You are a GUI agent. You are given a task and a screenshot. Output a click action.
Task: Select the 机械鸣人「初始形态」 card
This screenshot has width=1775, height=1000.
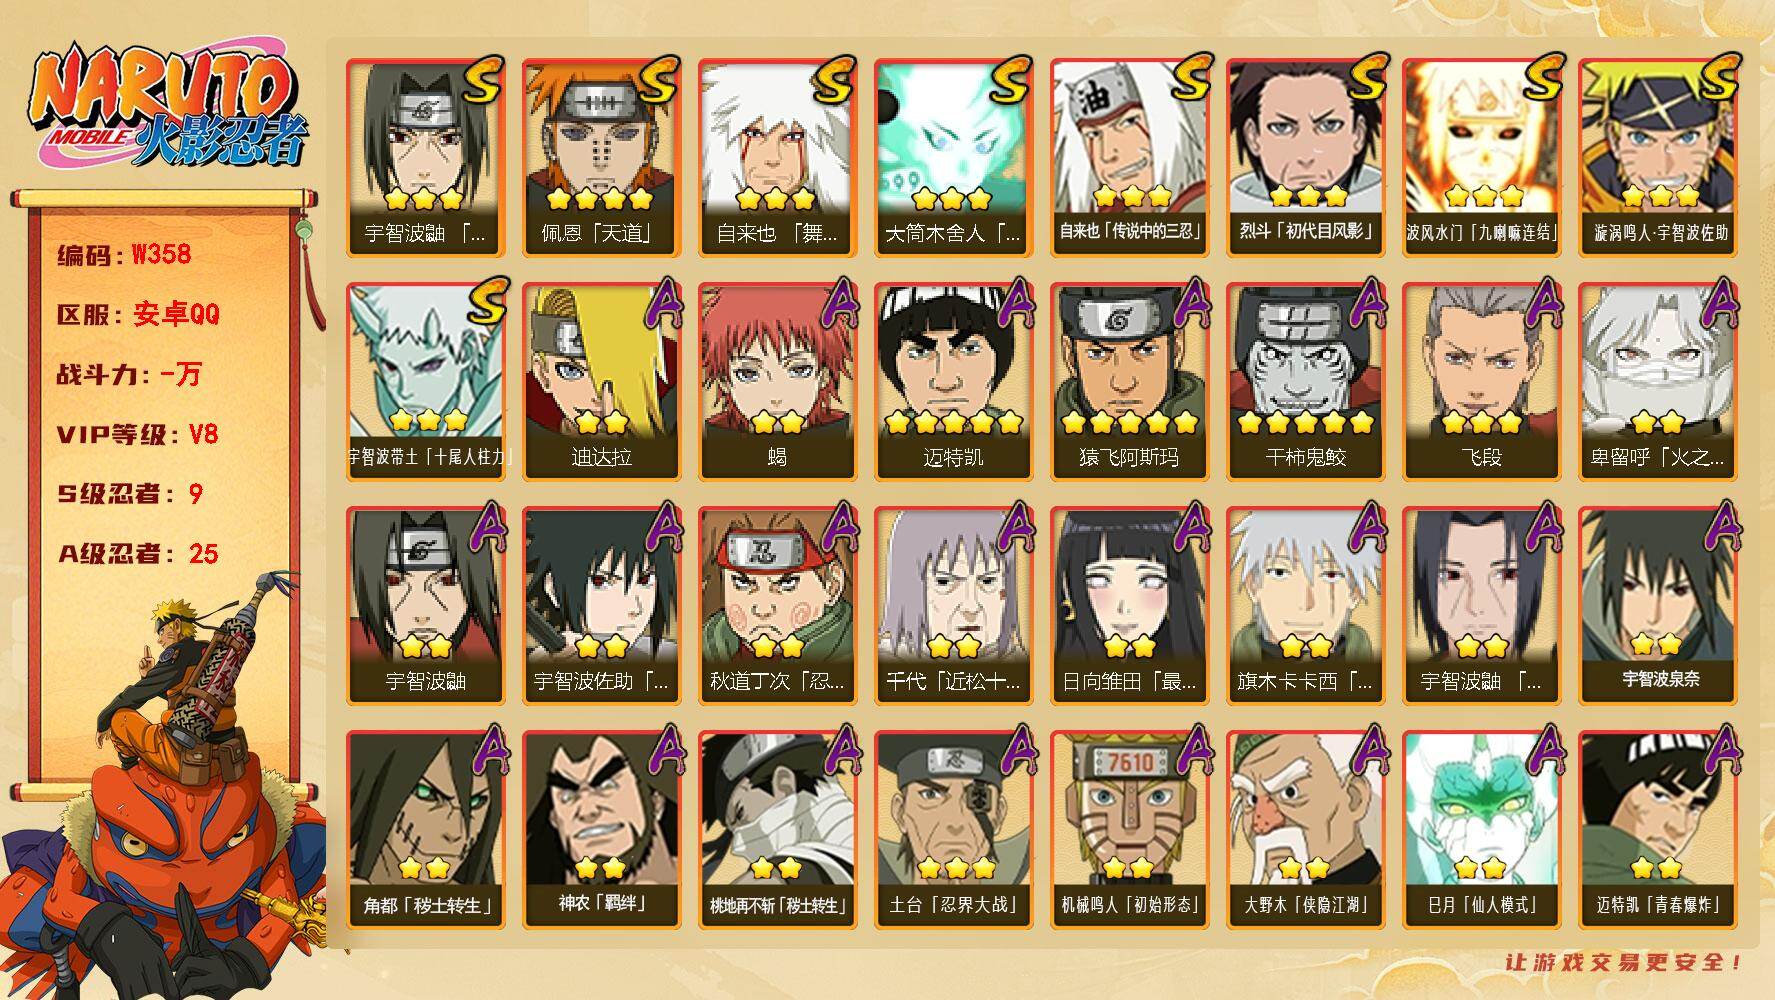(x=1129, y=829)
